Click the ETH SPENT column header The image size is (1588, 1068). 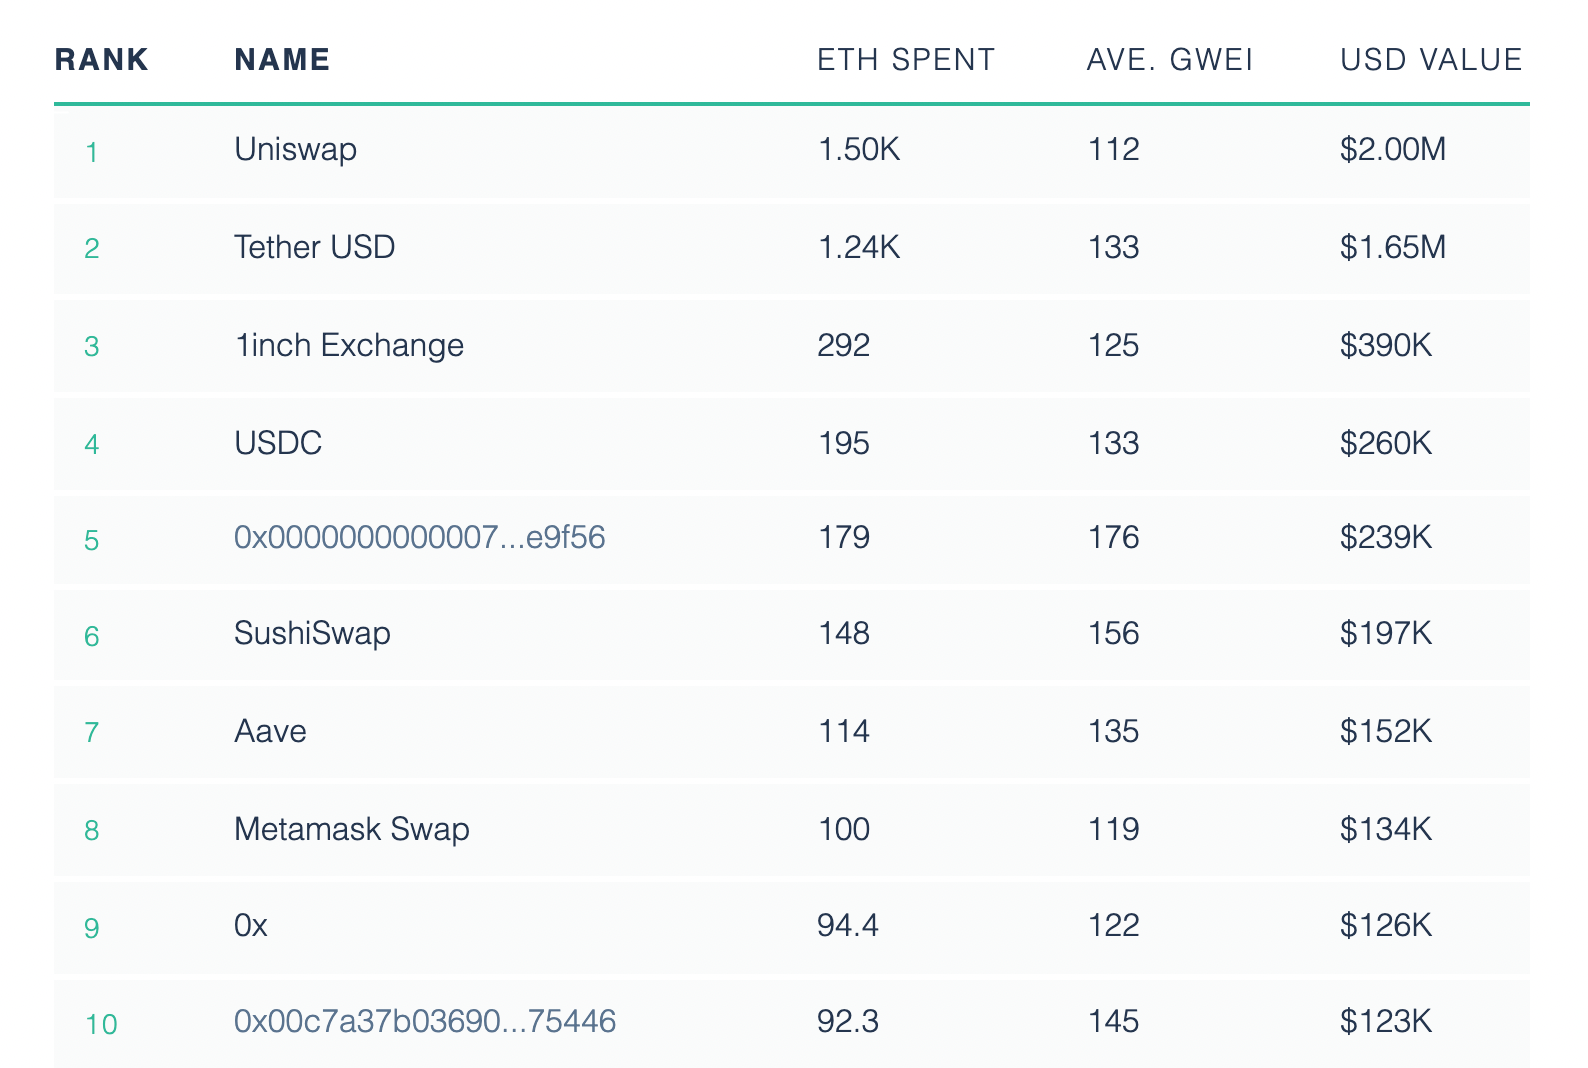(906, 60)
